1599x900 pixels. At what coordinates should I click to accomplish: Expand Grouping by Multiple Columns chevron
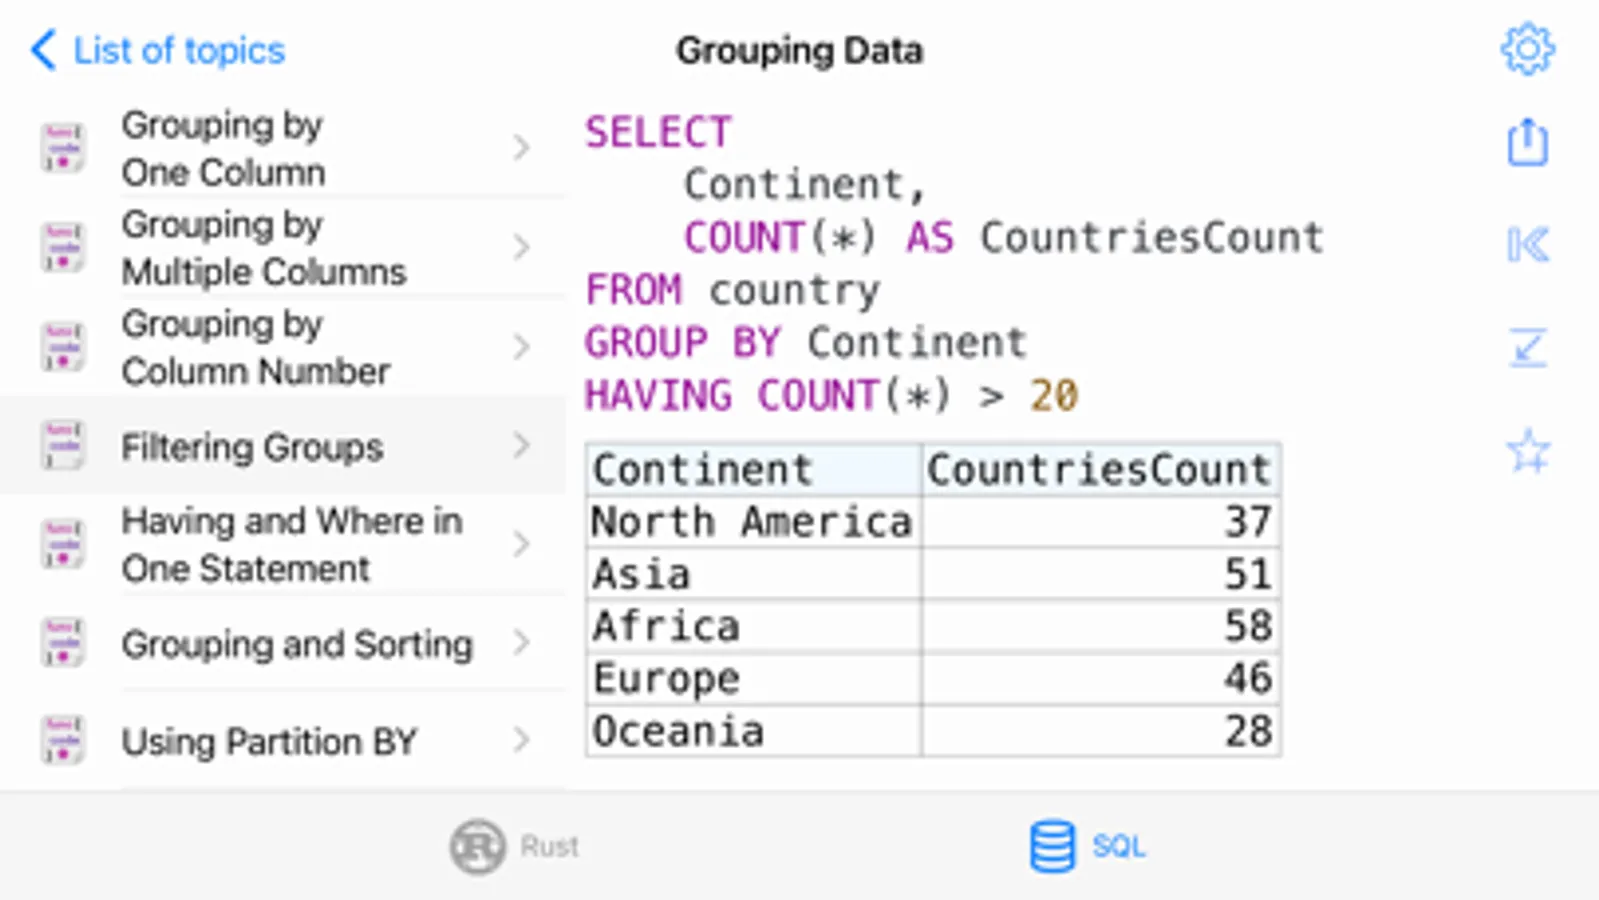(x=521, y=247)
